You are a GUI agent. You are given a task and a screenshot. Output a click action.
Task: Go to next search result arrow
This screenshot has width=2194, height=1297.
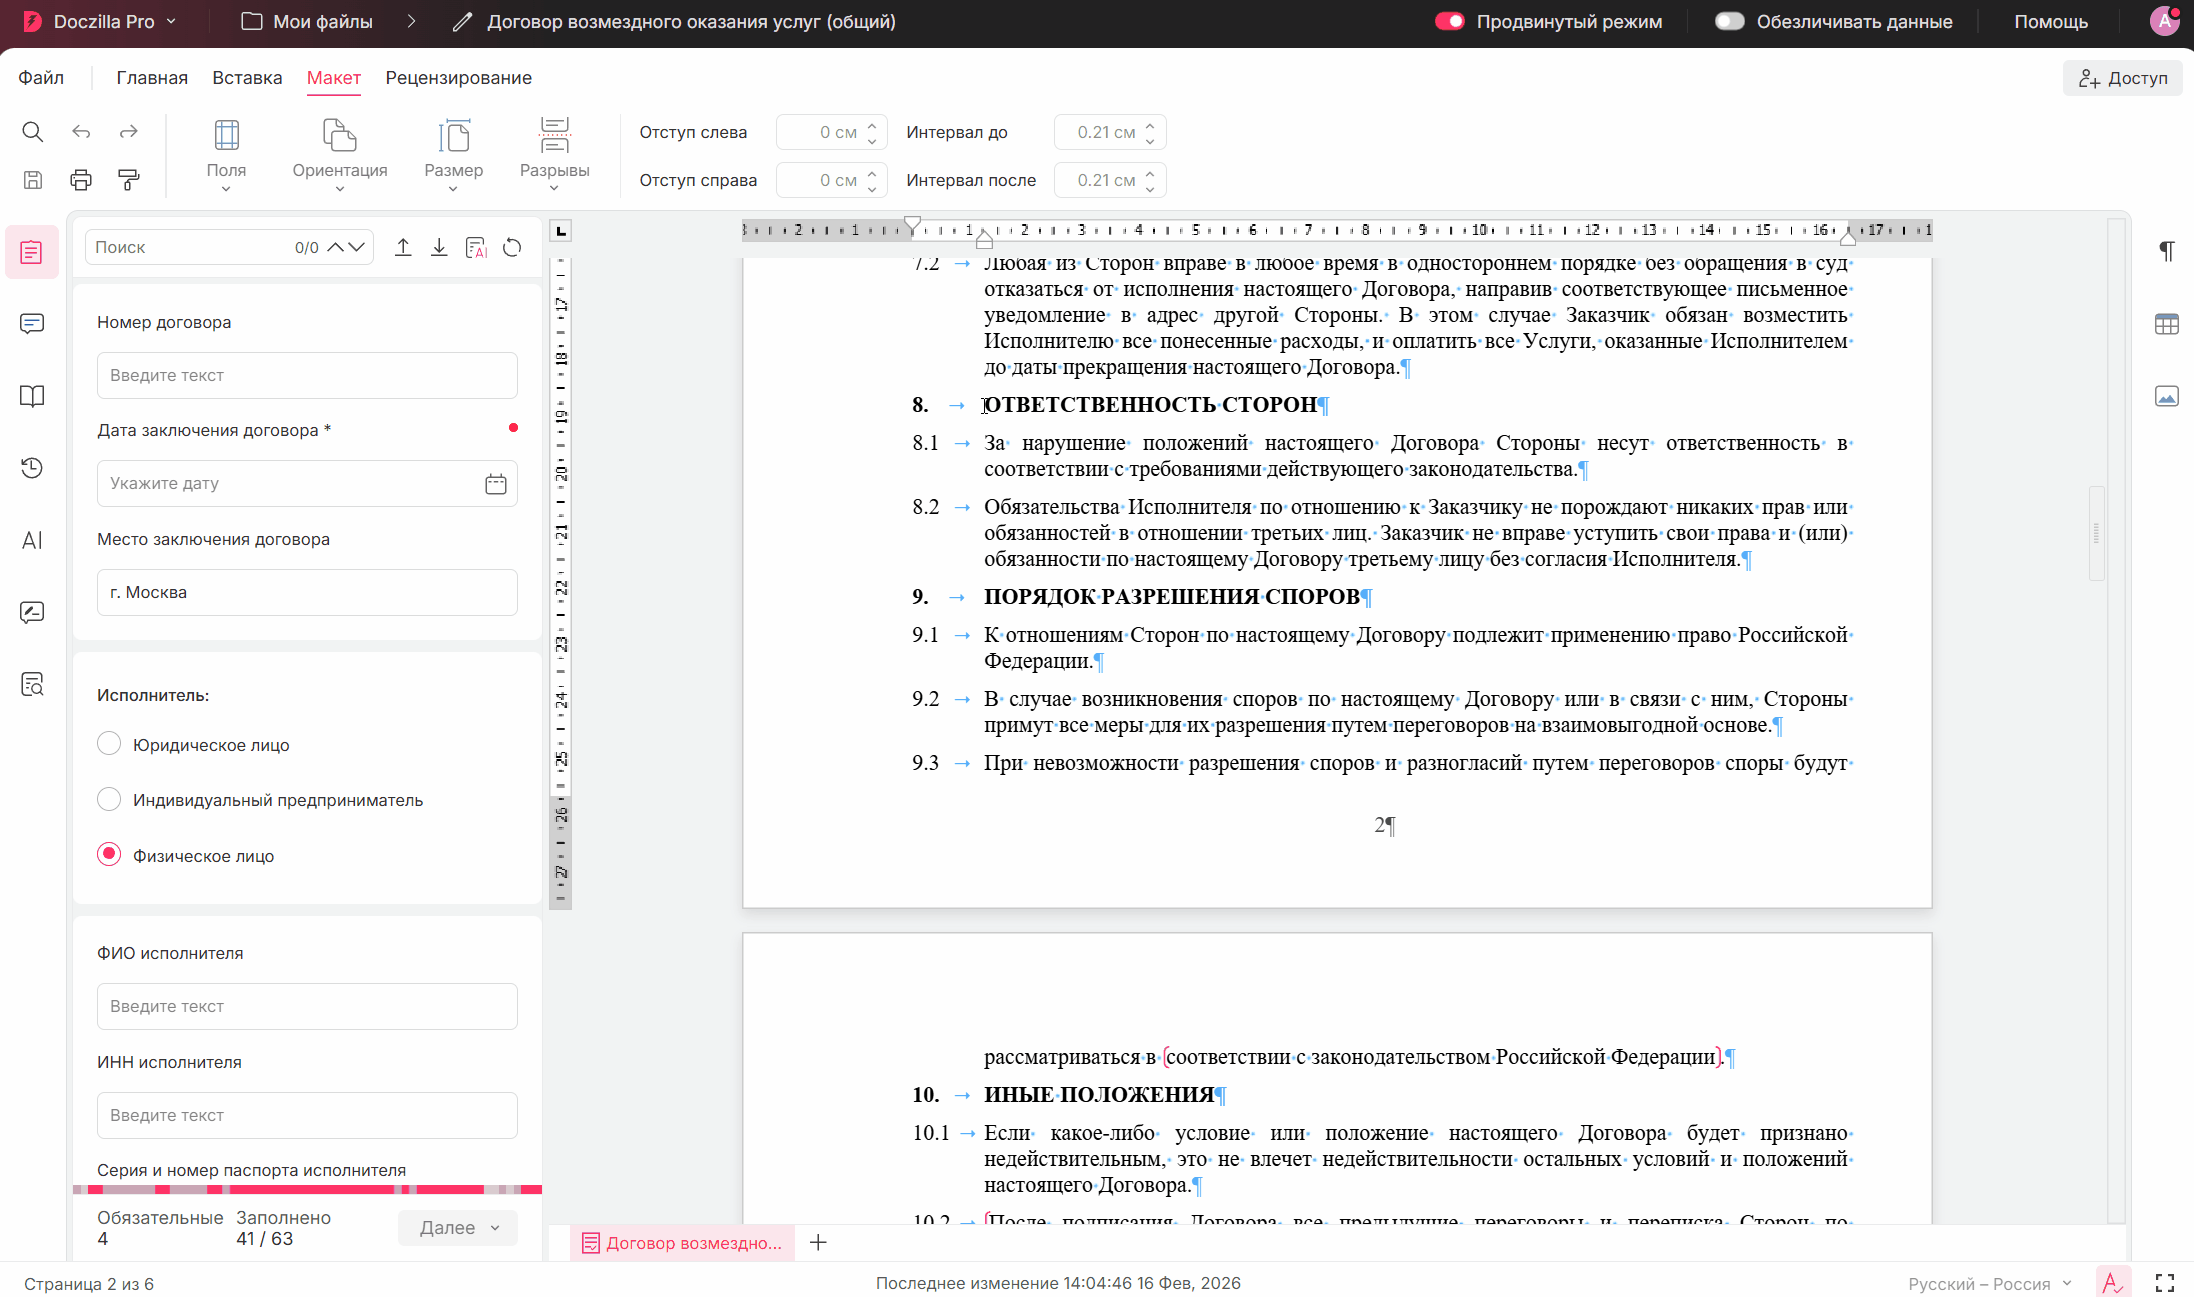click(357, 247)
